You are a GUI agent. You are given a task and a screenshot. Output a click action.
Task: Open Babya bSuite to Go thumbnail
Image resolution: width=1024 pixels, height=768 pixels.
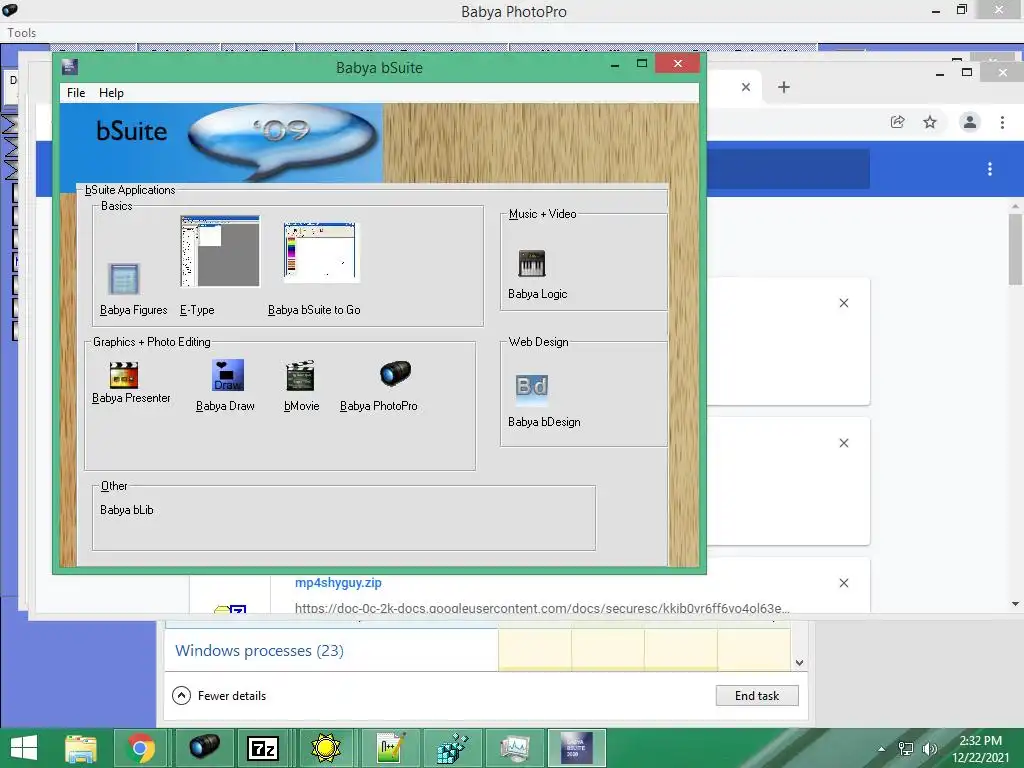pyautogui.click(x=321, y=251)
